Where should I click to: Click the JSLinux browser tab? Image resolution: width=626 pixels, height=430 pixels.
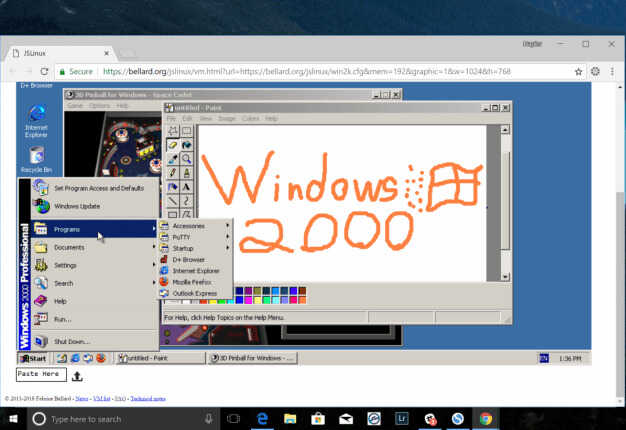(x=62, y=53)
